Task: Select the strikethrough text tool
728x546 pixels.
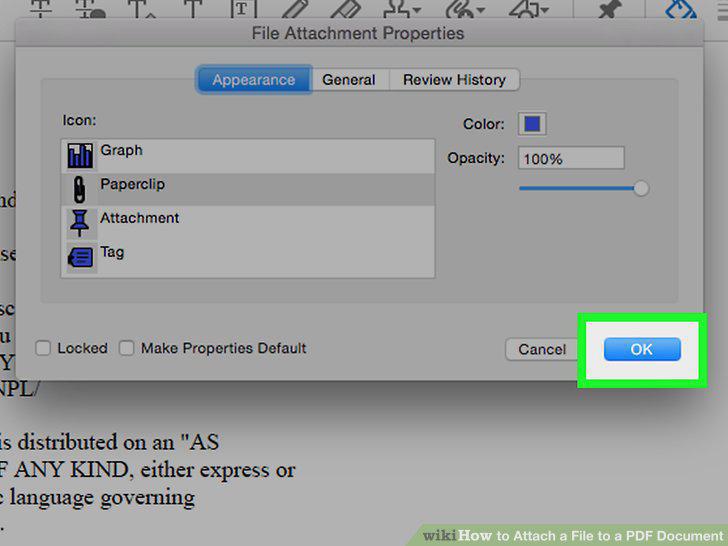Action: click(41, 9)
